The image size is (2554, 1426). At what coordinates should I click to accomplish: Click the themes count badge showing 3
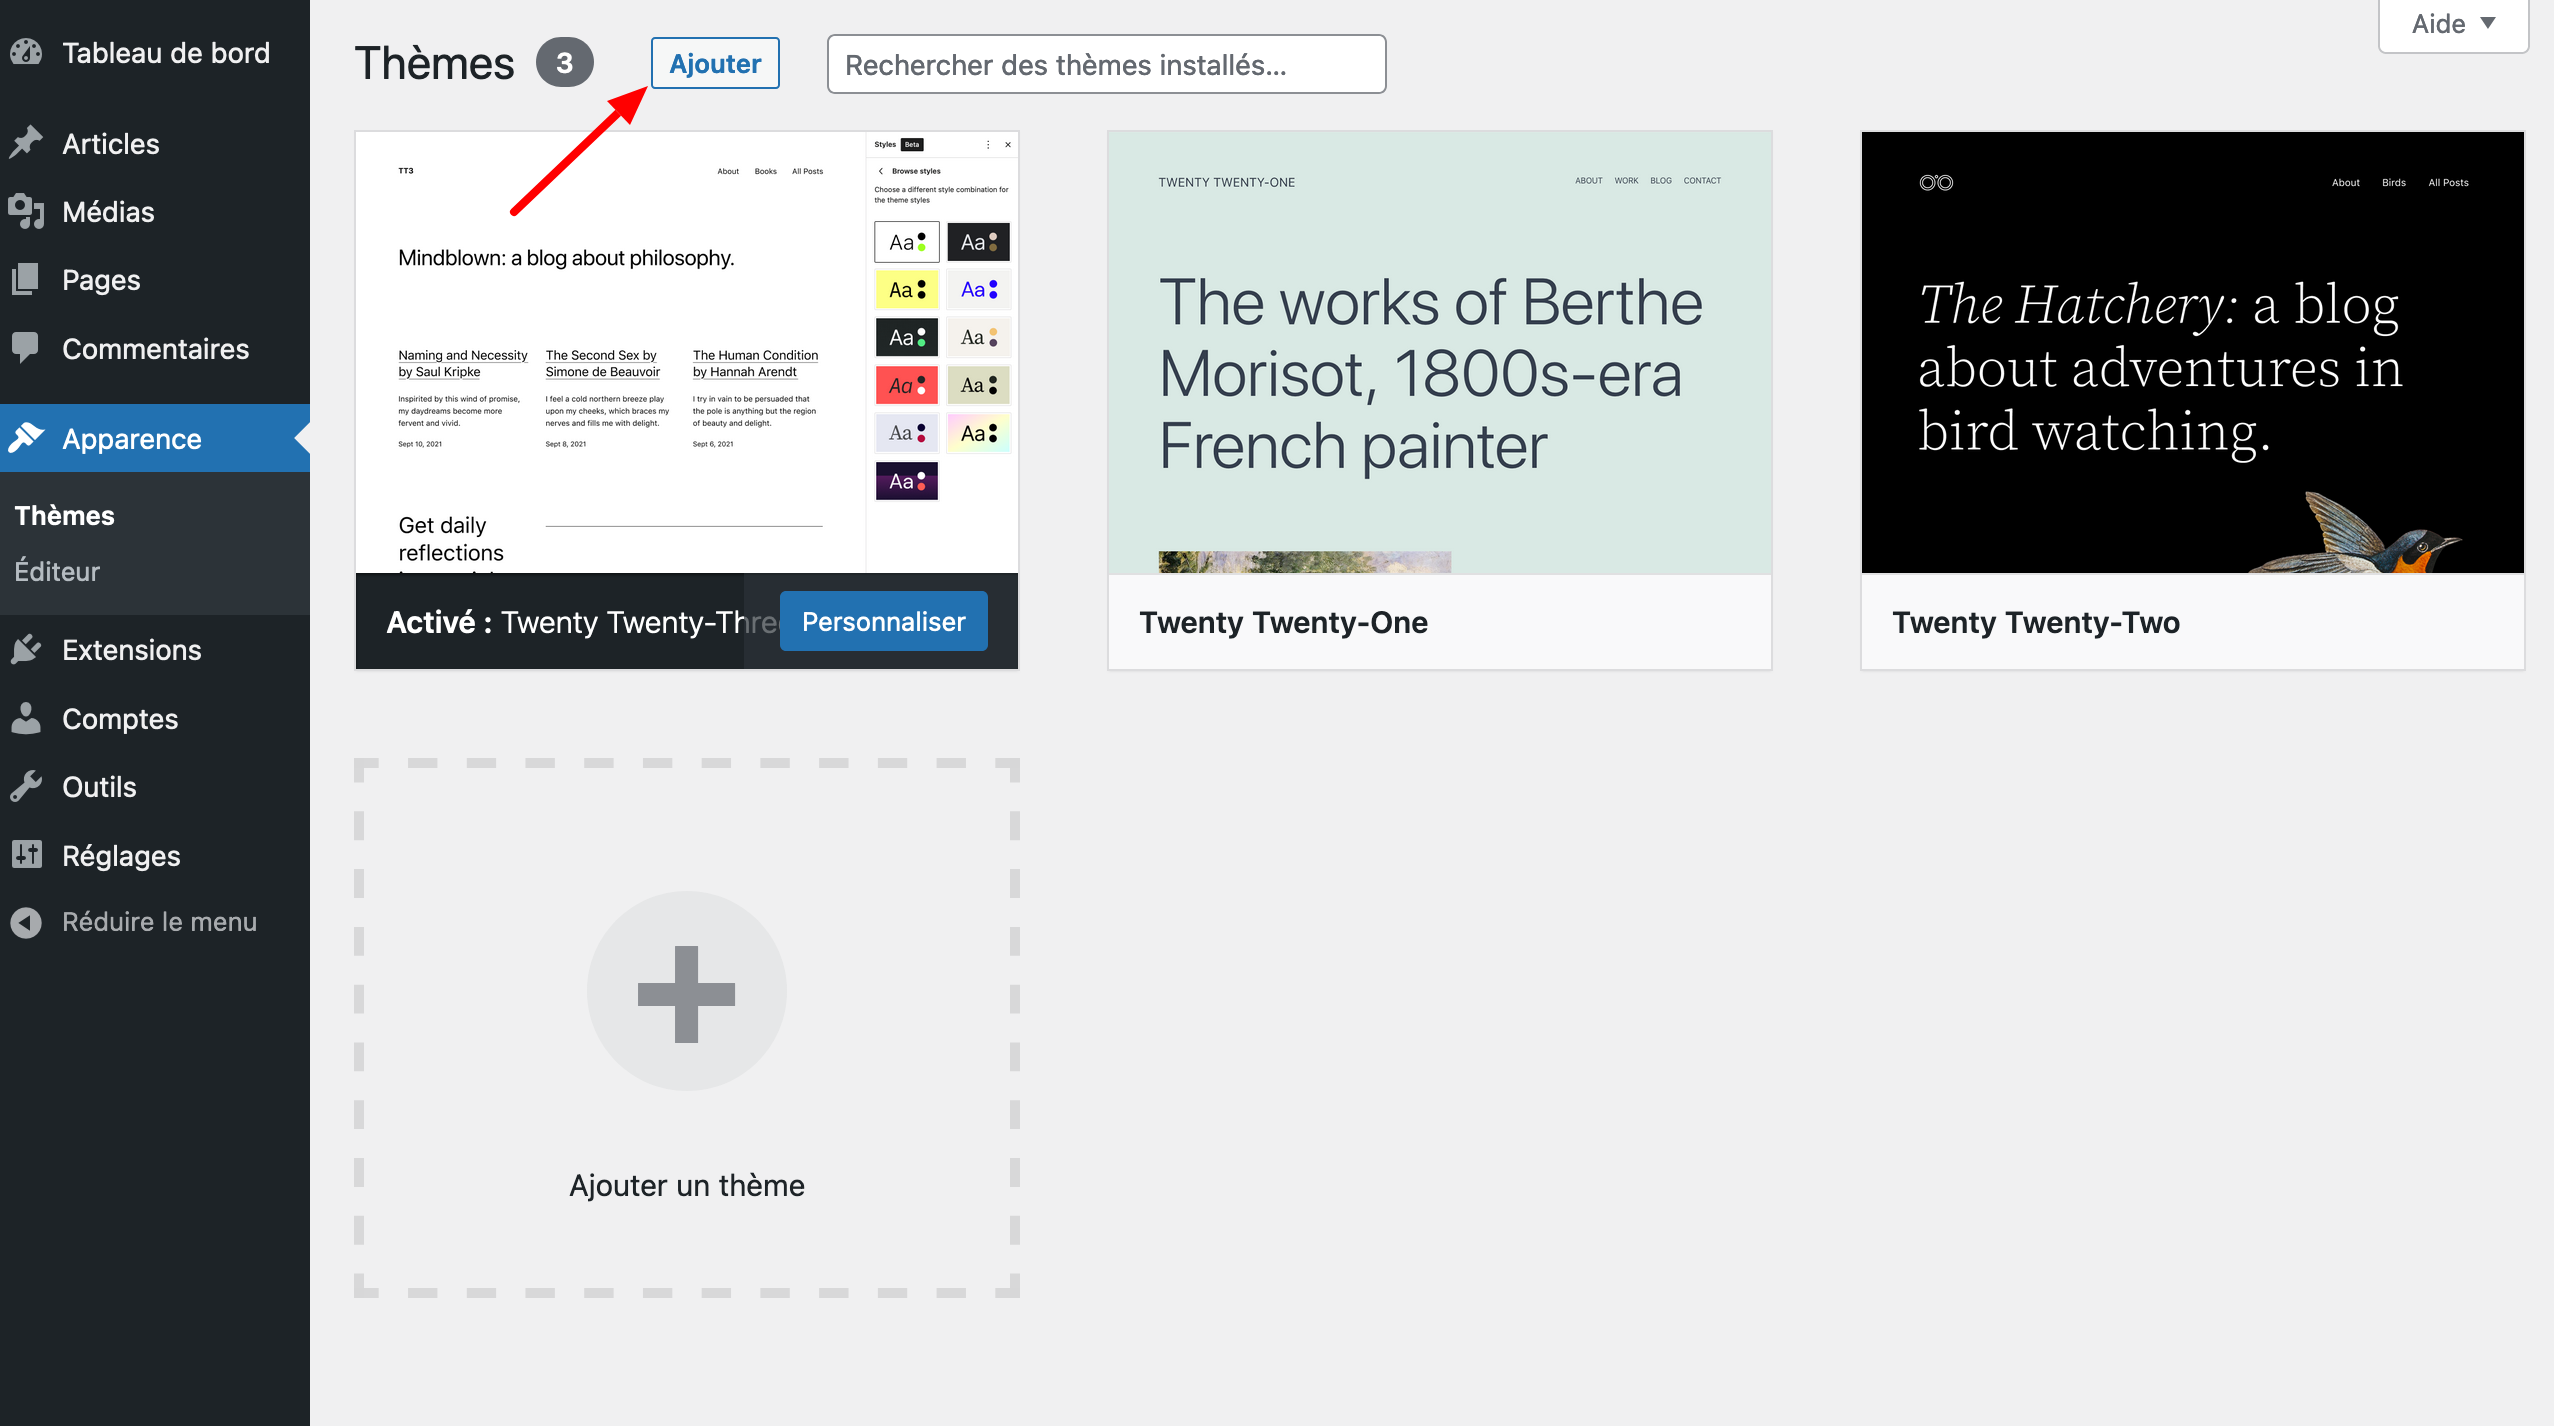564,63
